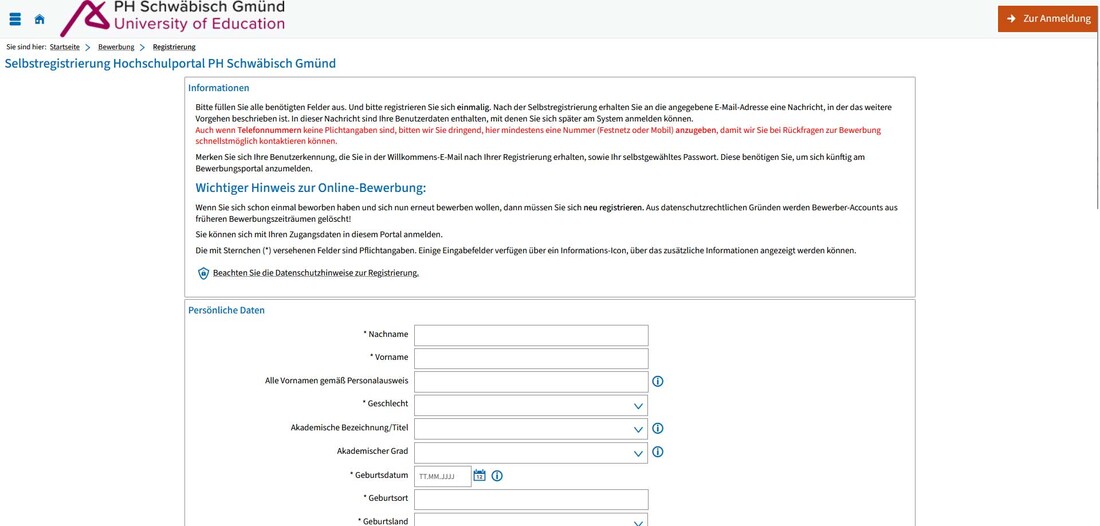This screenshot has height=526, width=1100.
Task: Open the Startseite breadcrumb link
Action: [65, 47]
